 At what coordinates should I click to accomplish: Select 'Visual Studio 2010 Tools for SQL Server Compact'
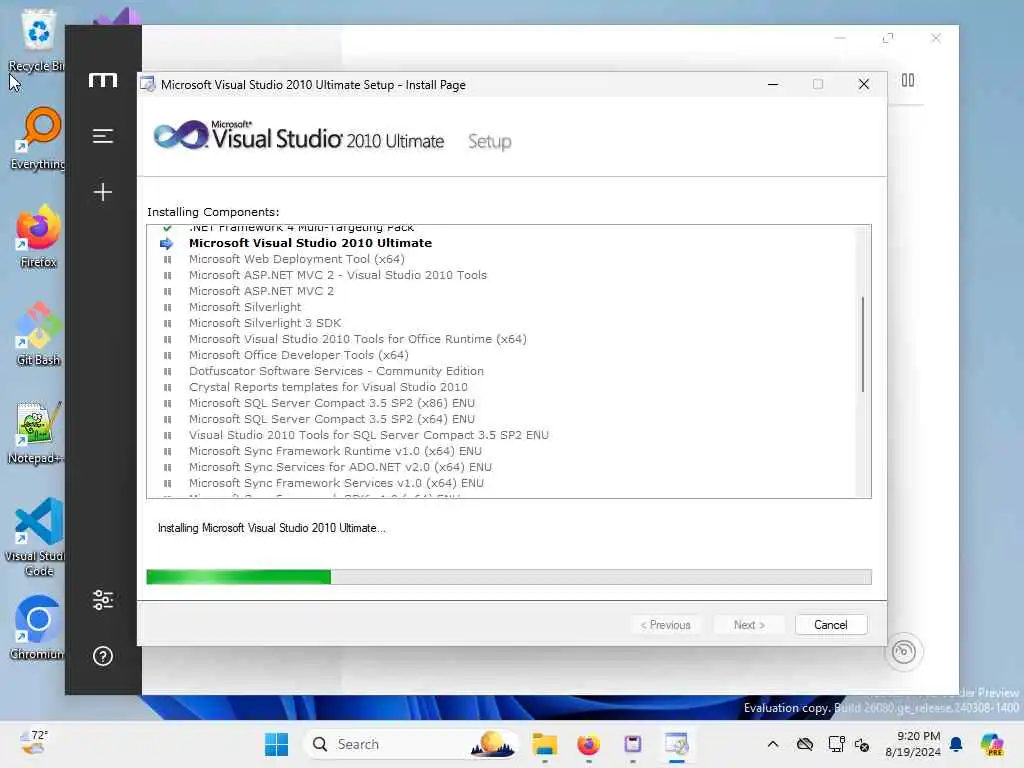[x=501, y=435]
